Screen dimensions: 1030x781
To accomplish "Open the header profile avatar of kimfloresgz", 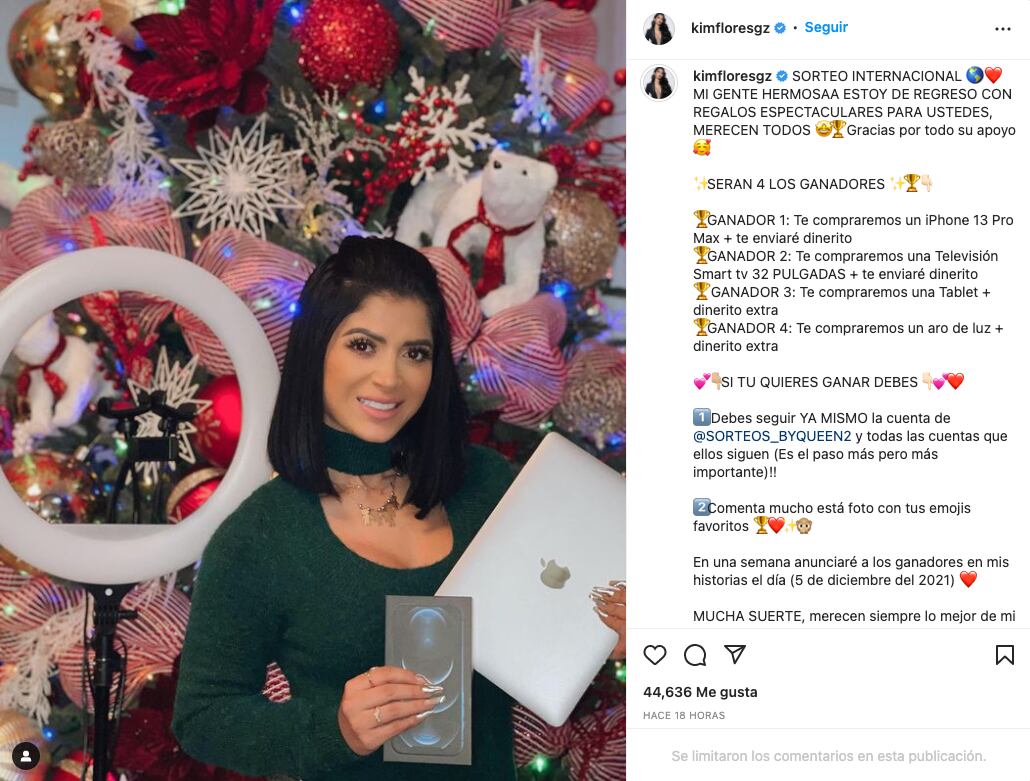I will [x=659, y=28].
